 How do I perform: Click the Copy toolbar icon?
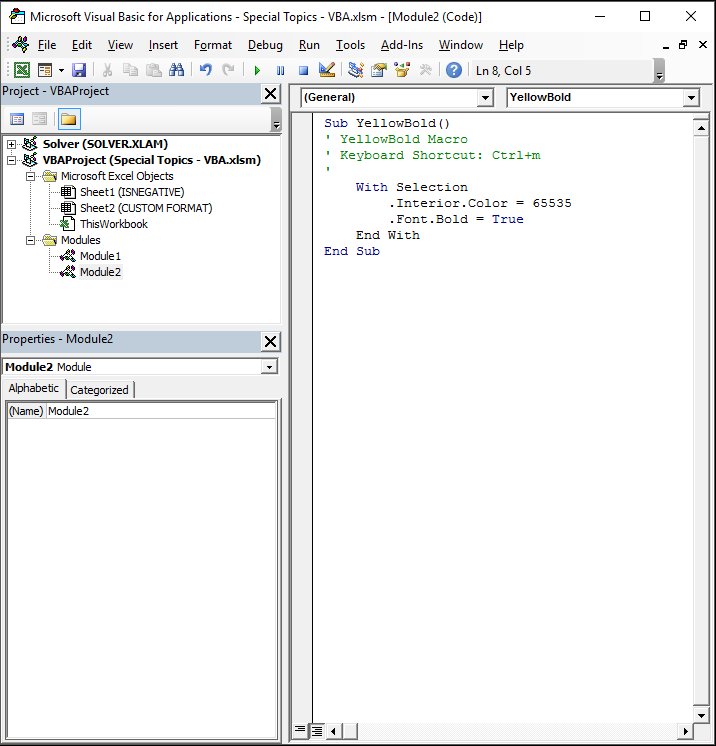pyautogui.click(x=130, y=70)
